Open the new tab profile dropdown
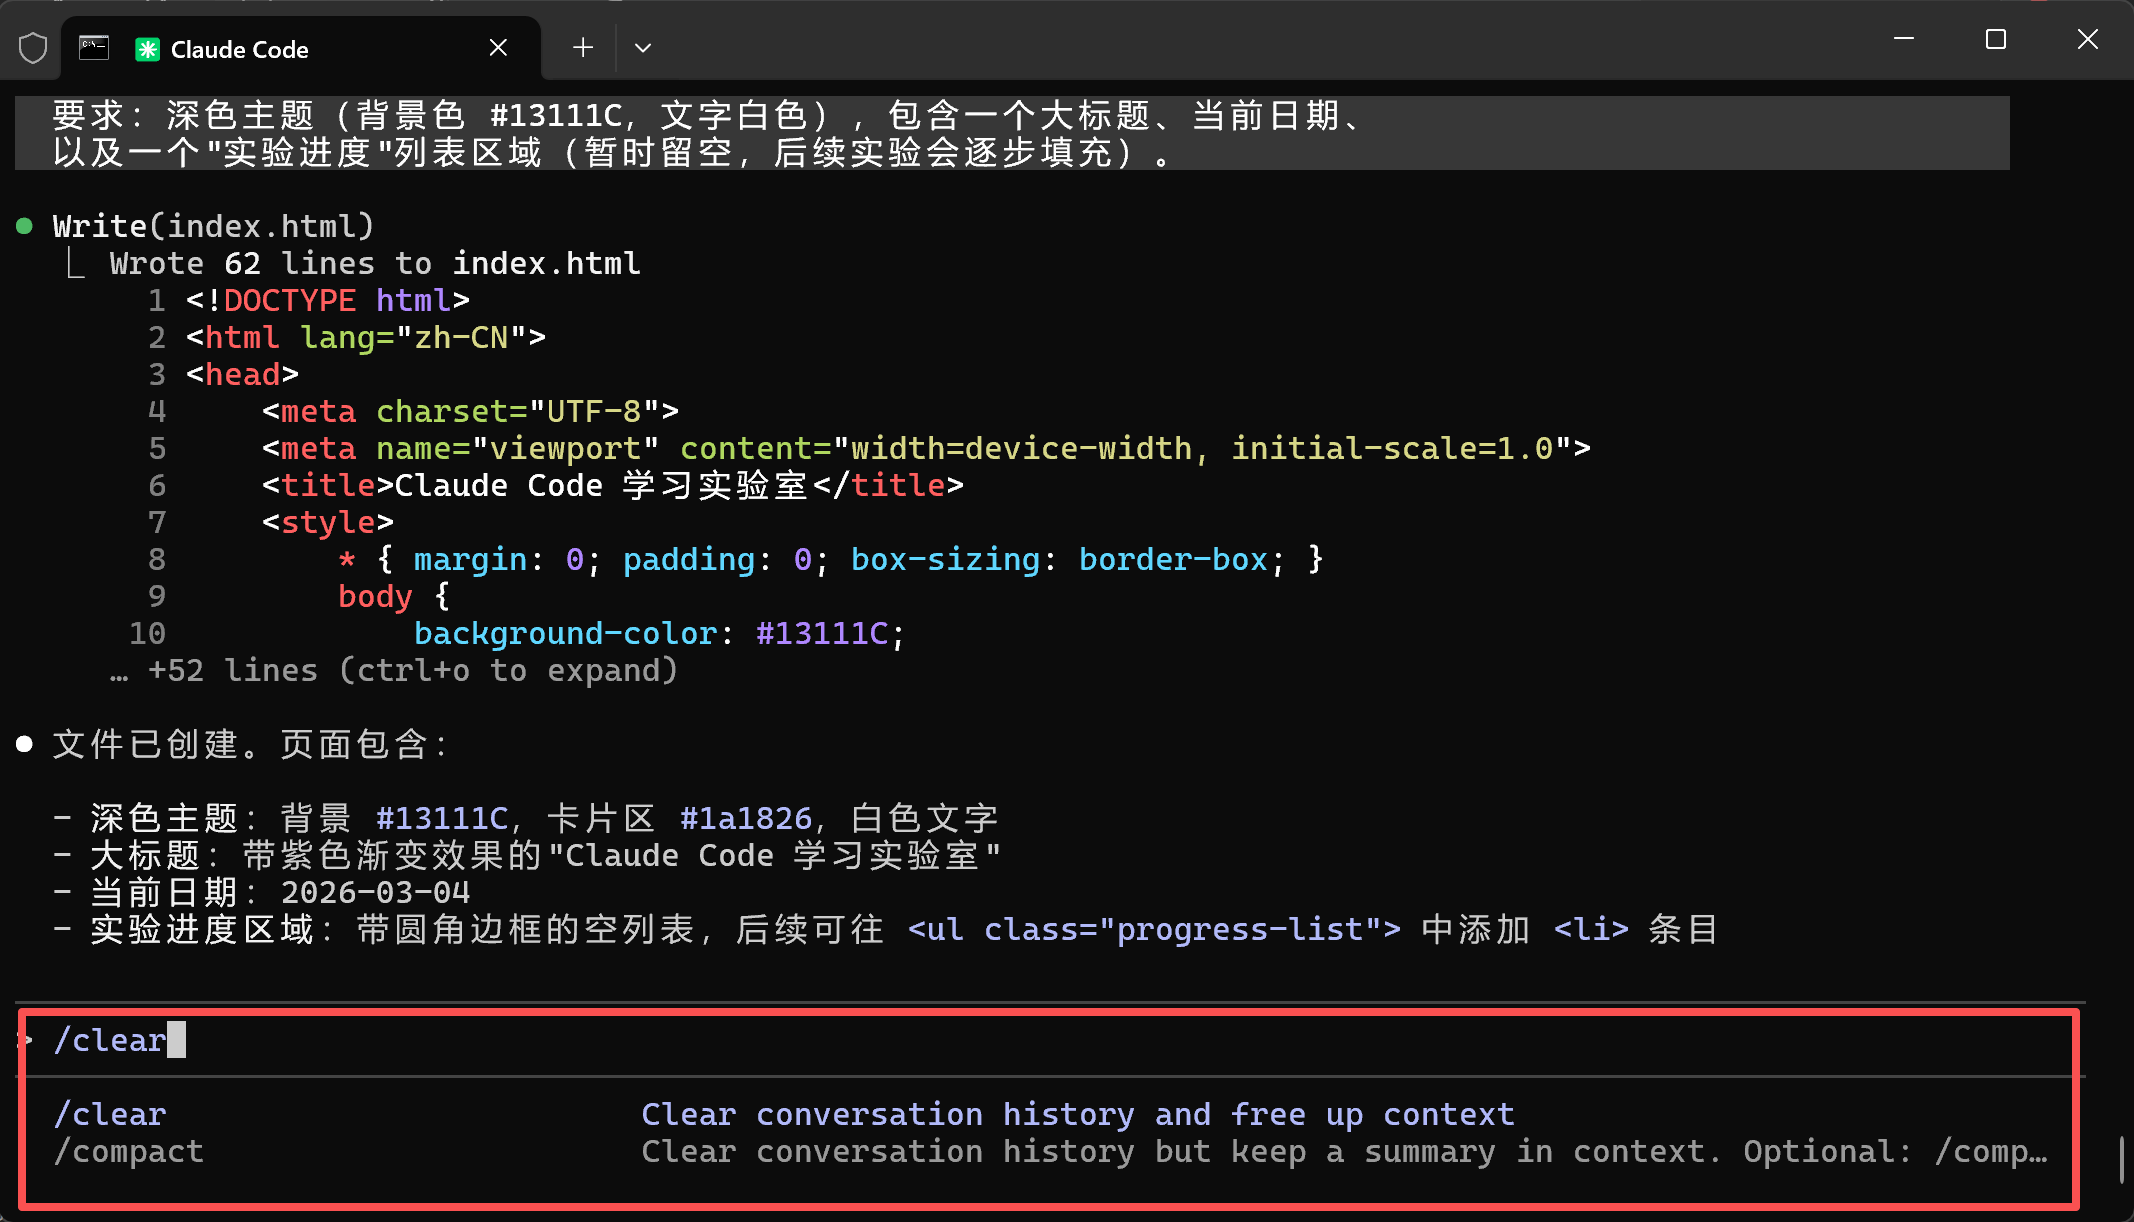The image size is (2134, 1222). click(x=643, y=48)
